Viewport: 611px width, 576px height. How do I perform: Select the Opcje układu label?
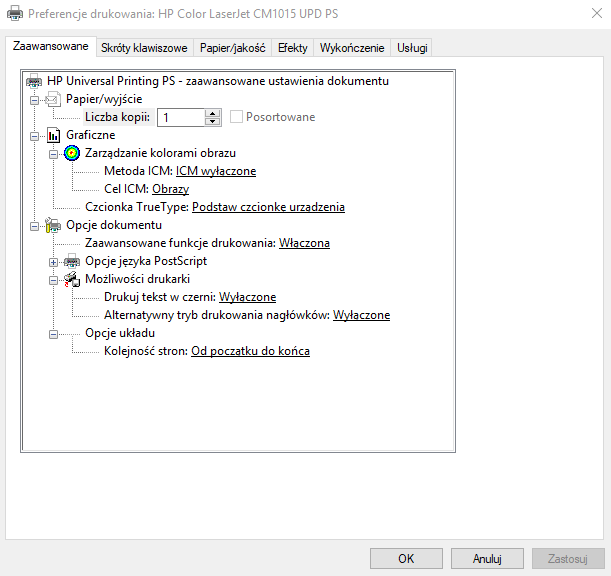click(x=120, y=333)
